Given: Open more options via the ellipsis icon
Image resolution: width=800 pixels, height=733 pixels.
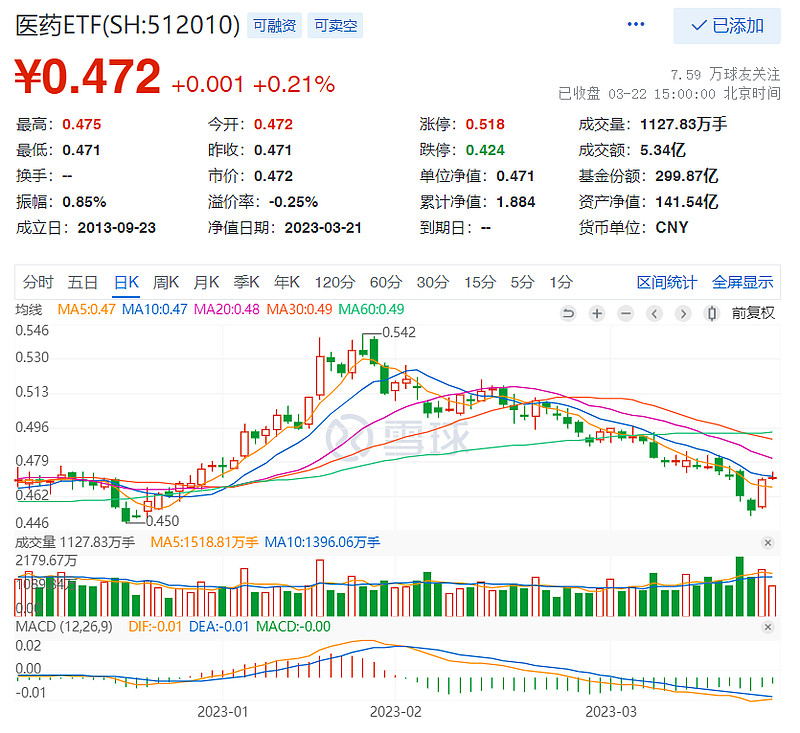Looking at the screenshot, I should coord(635,24).
